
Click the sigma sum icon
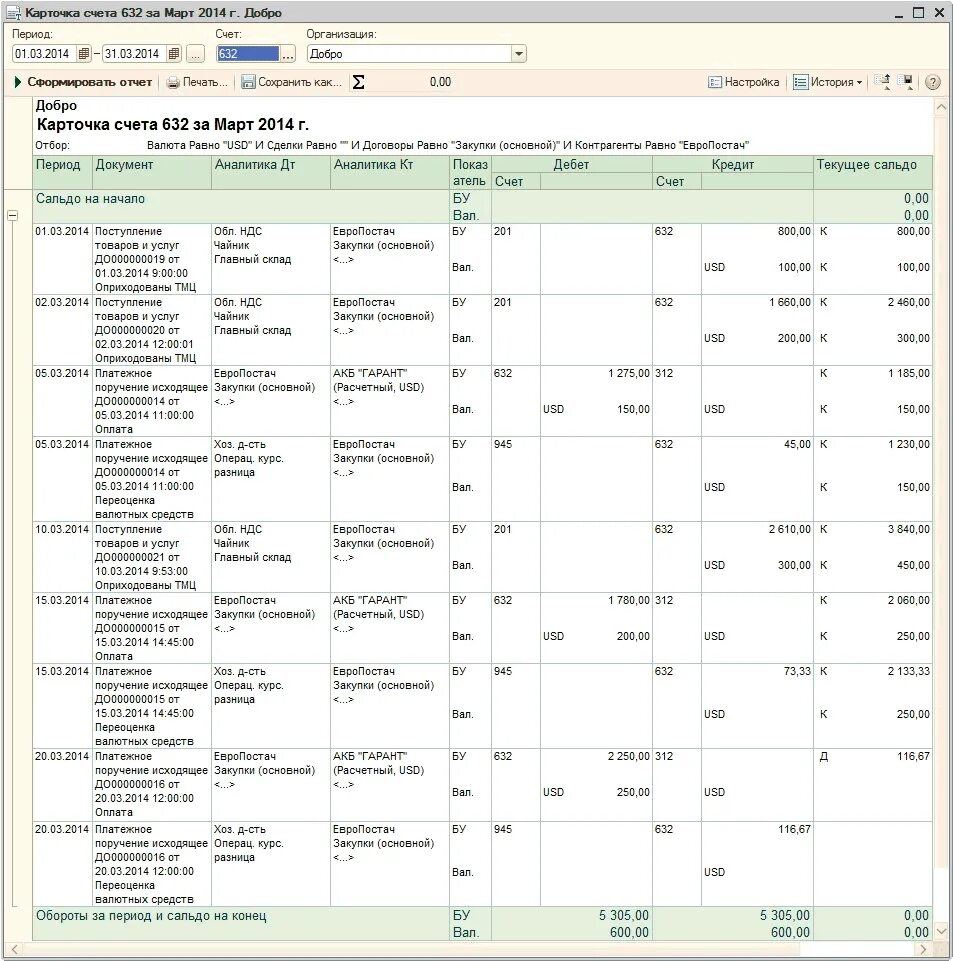[359, 82]
